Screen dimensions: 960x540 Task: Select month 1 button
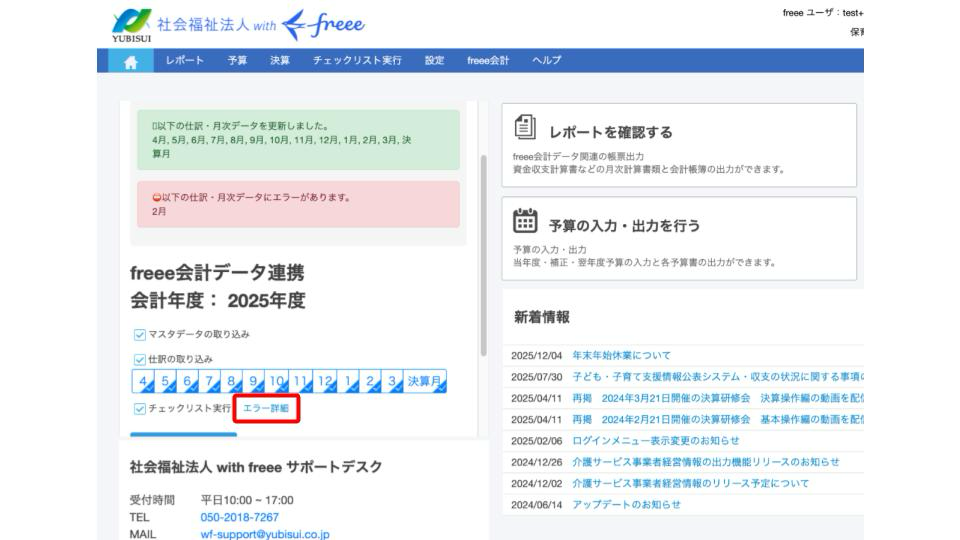(348, 381)
